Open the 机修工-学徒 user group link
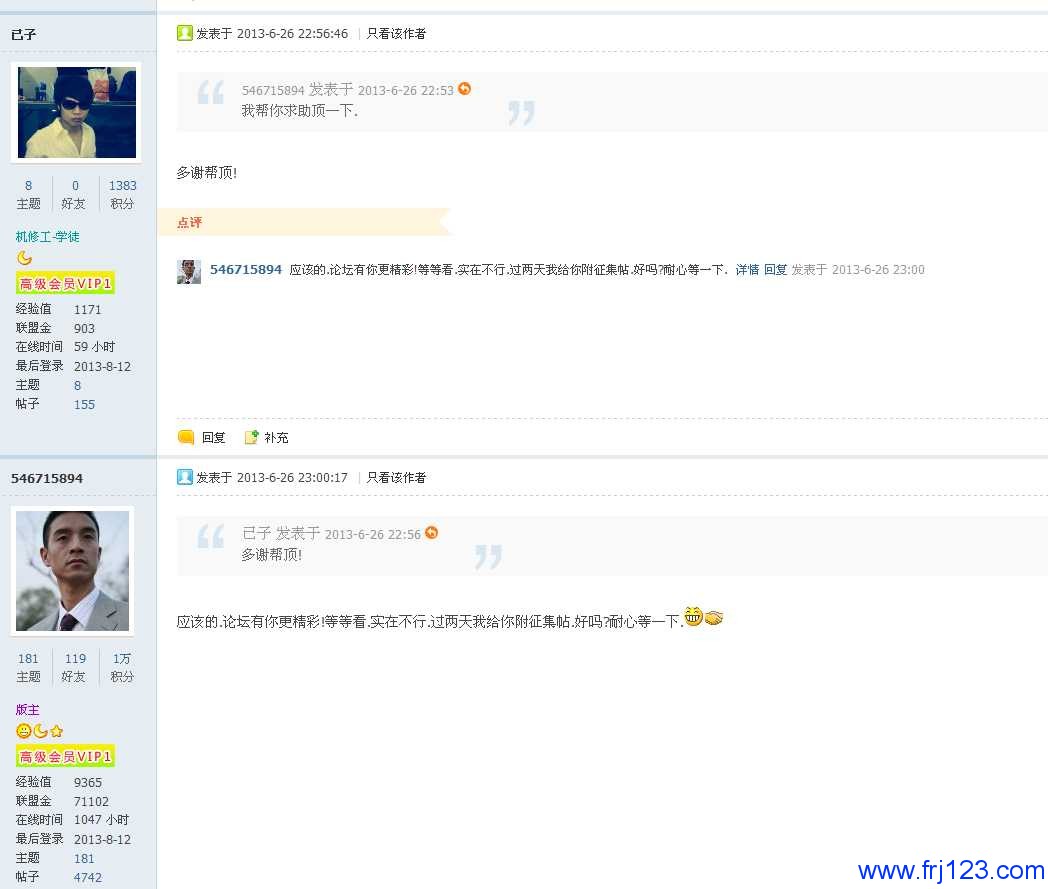This screenshot has height=889, width=1048. [x=47, y=237]
